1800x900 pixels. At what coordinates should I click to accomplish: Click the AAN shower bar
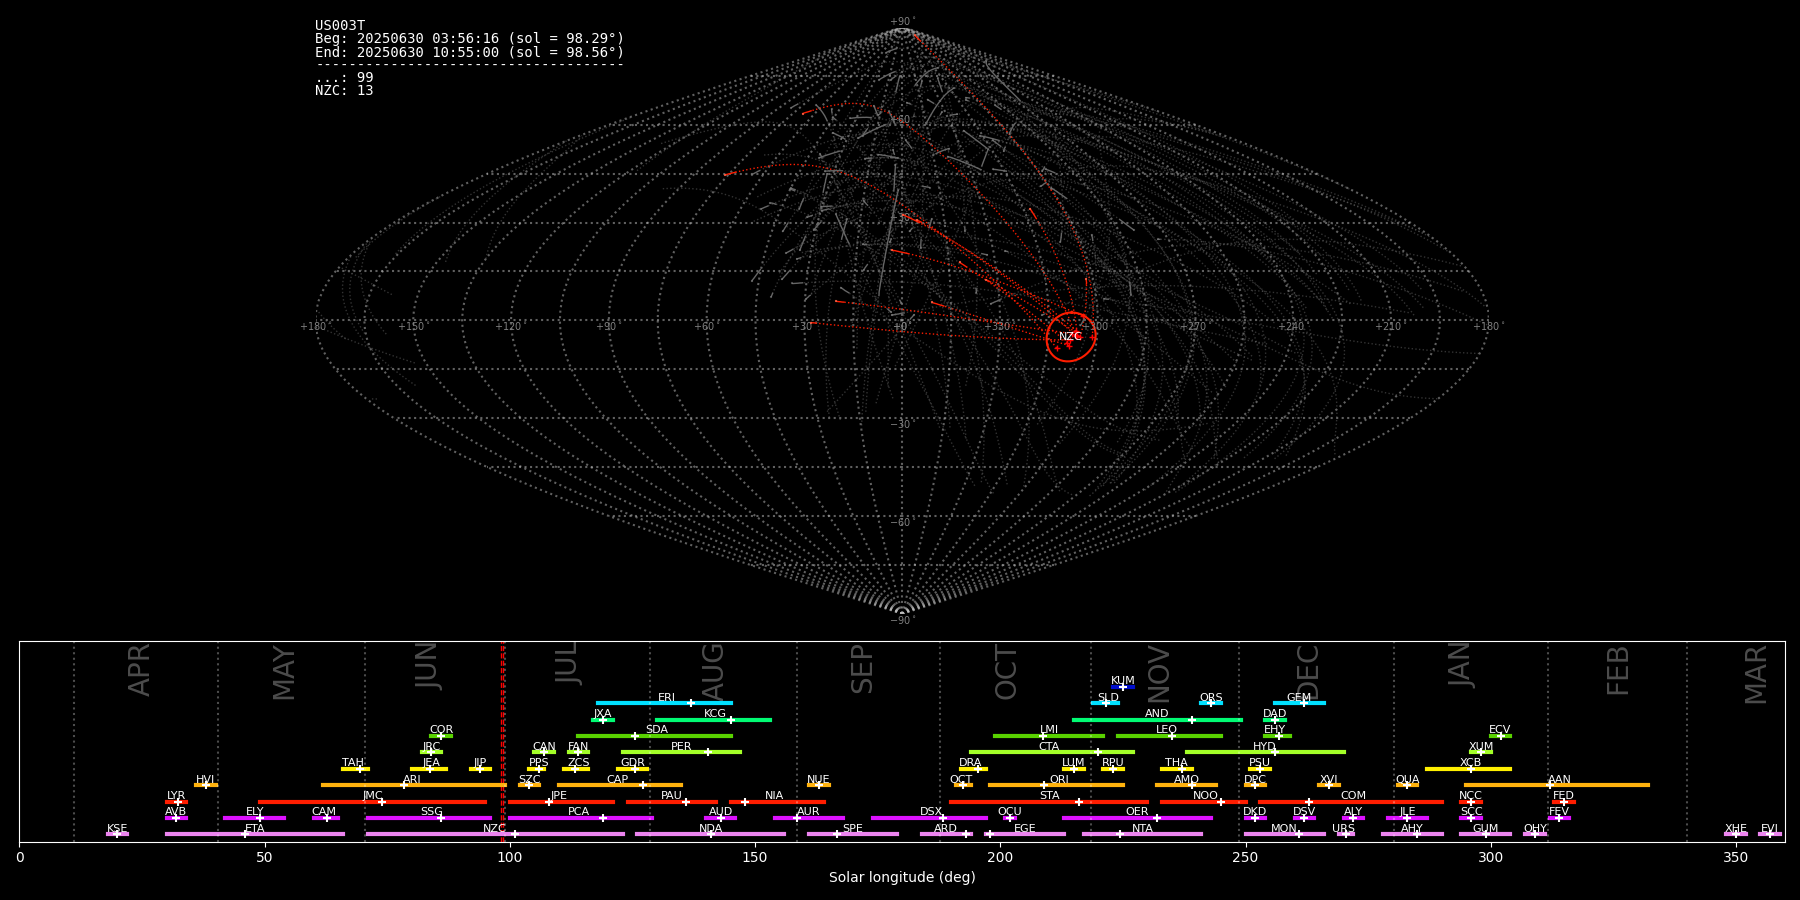[x=1557, y=785]
